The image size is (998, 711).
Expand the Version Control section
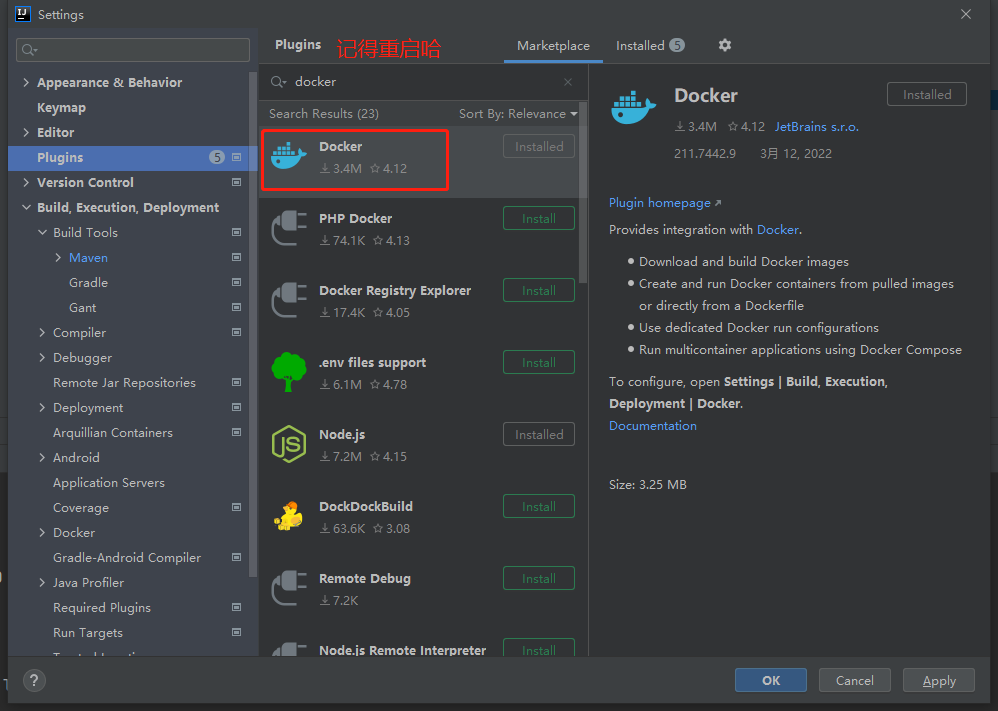click(x=26, y=182)
